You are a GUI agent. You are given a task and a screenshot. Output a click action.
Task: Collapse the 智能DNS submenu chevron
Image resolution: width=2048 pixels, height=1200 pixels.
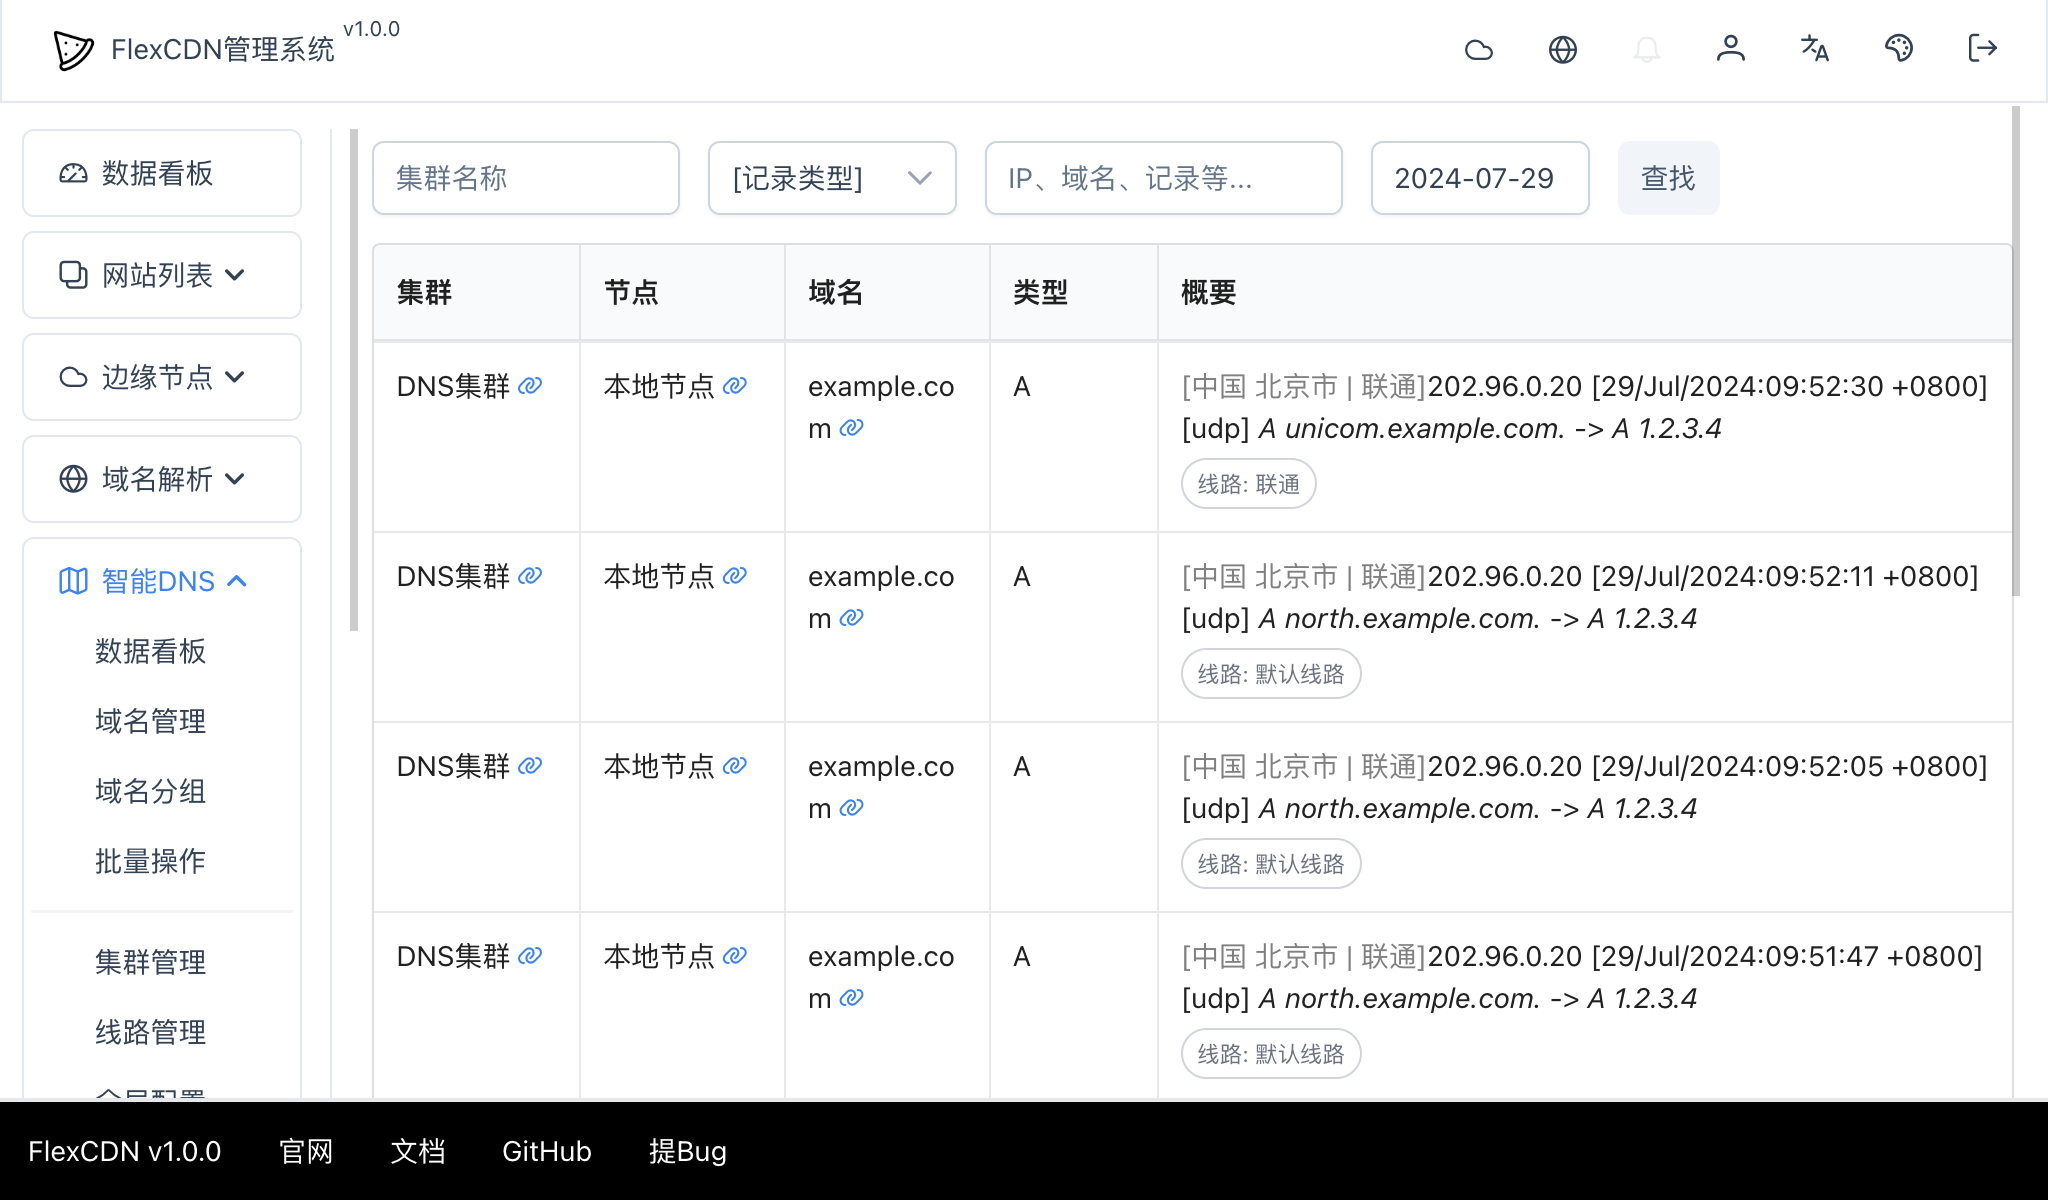[x=238, y=580]
